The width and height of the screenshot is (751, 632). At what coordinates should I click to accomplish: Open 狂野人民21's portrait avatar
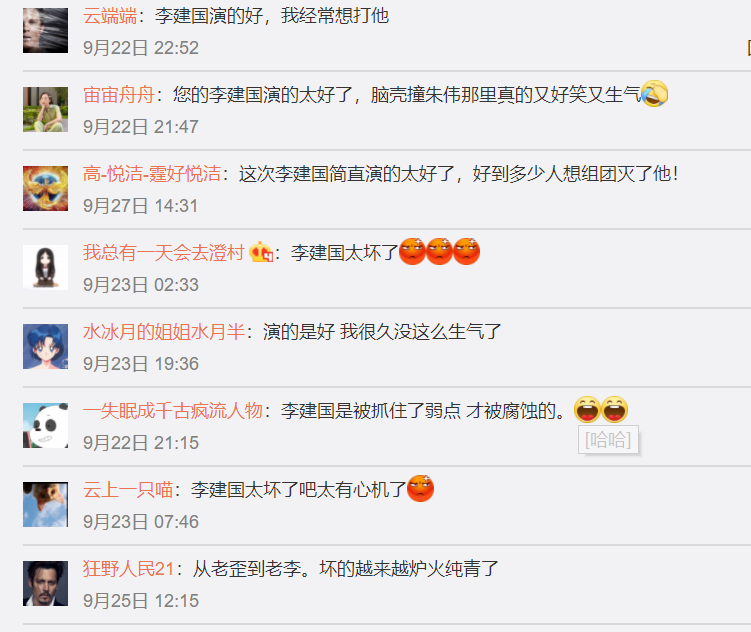pos(46,584)
